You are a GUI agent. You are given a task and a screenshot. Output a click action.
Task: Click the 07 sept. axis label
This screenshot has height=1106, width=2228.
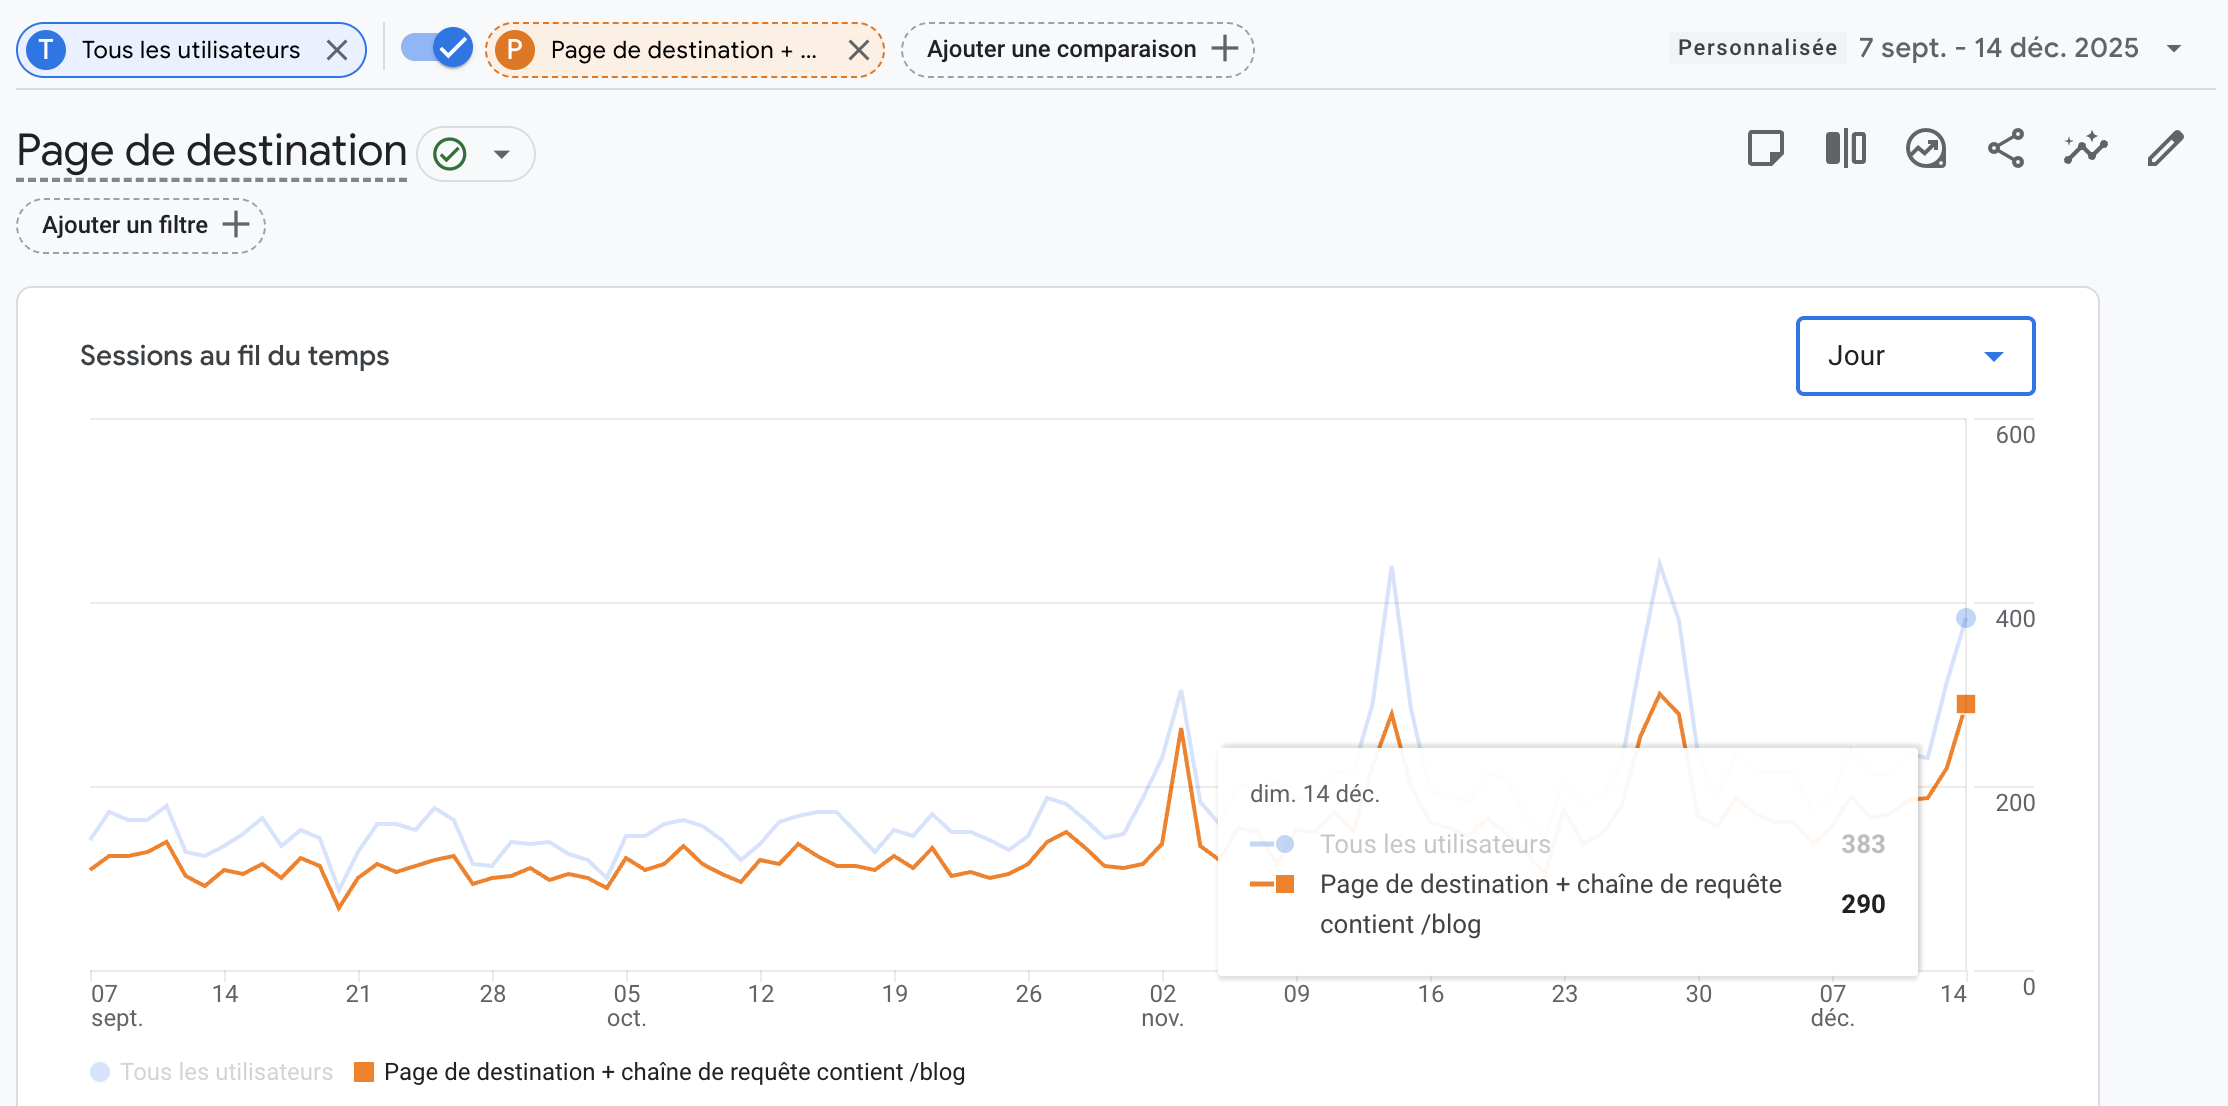[116, 1006]
